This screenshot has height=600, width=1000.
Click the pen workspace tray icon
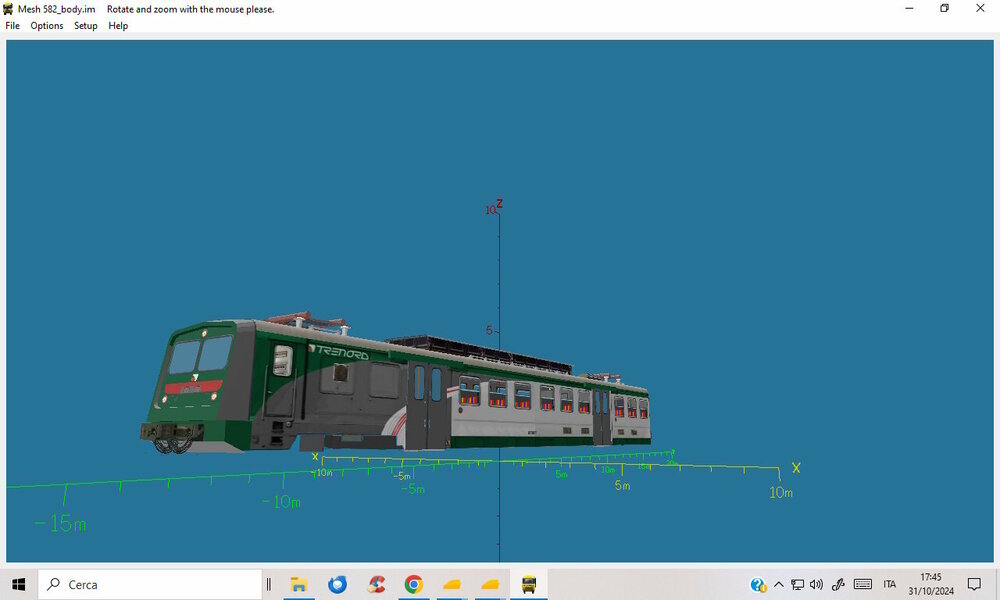(838, 584)
